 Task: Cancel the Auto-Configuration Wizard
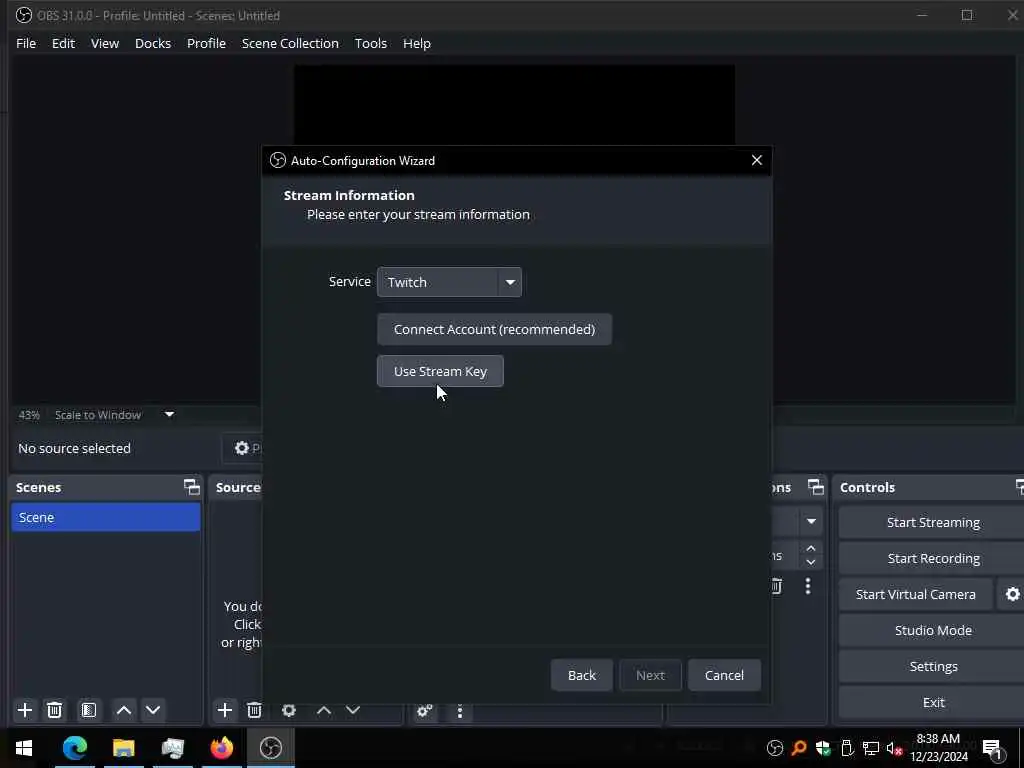tap(724, 675)
